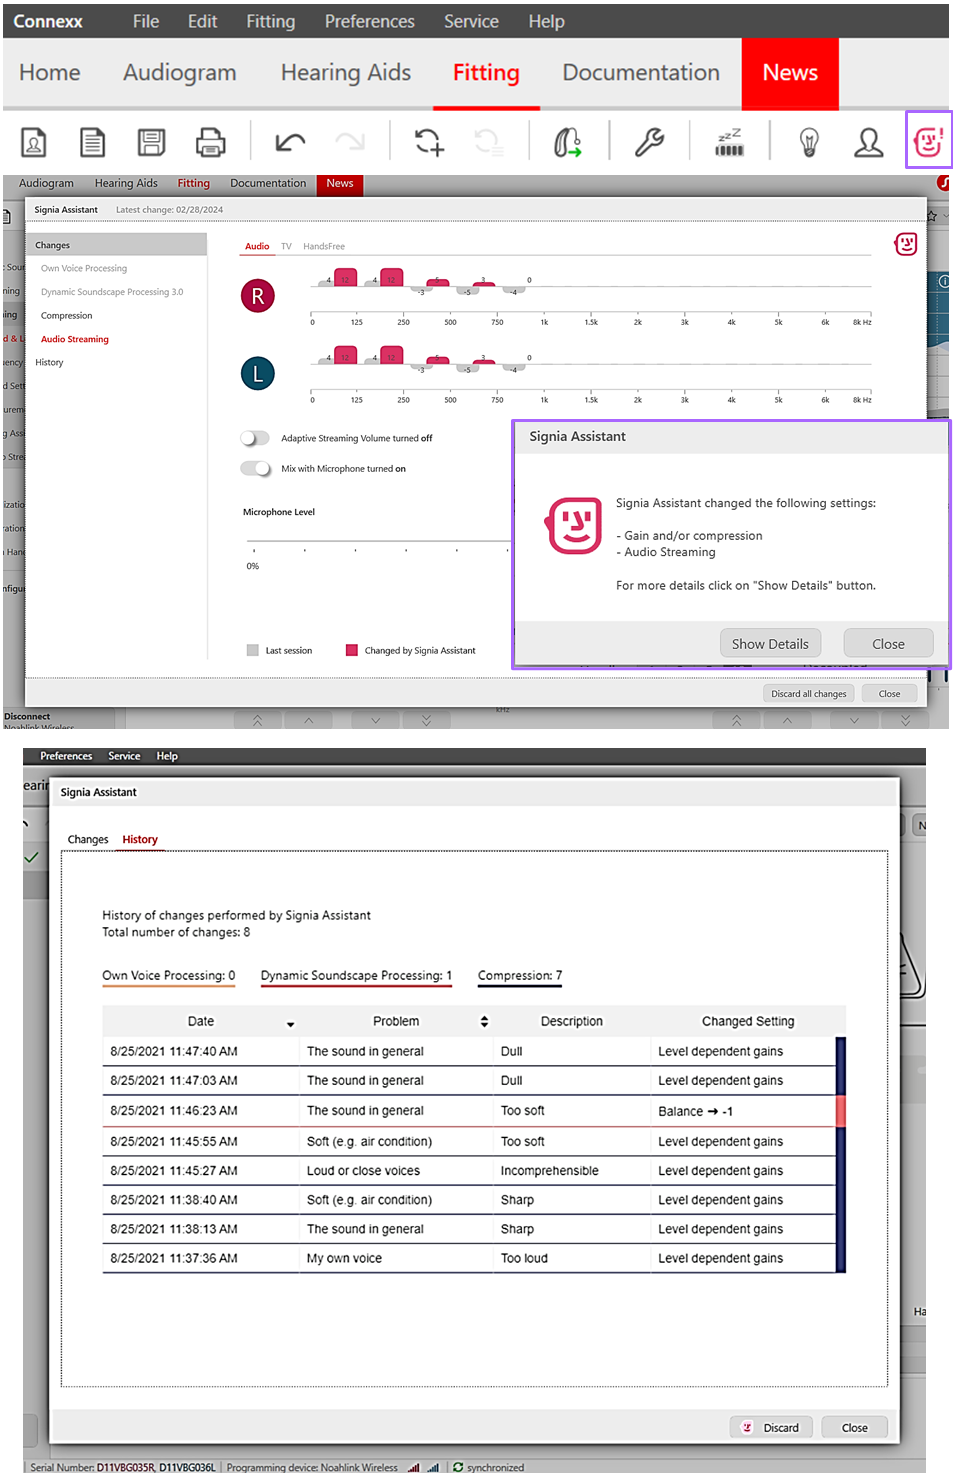The image size is (955, 1476).
Task: Select Own Voice Processing in changes list
Action: coord(84,269)
